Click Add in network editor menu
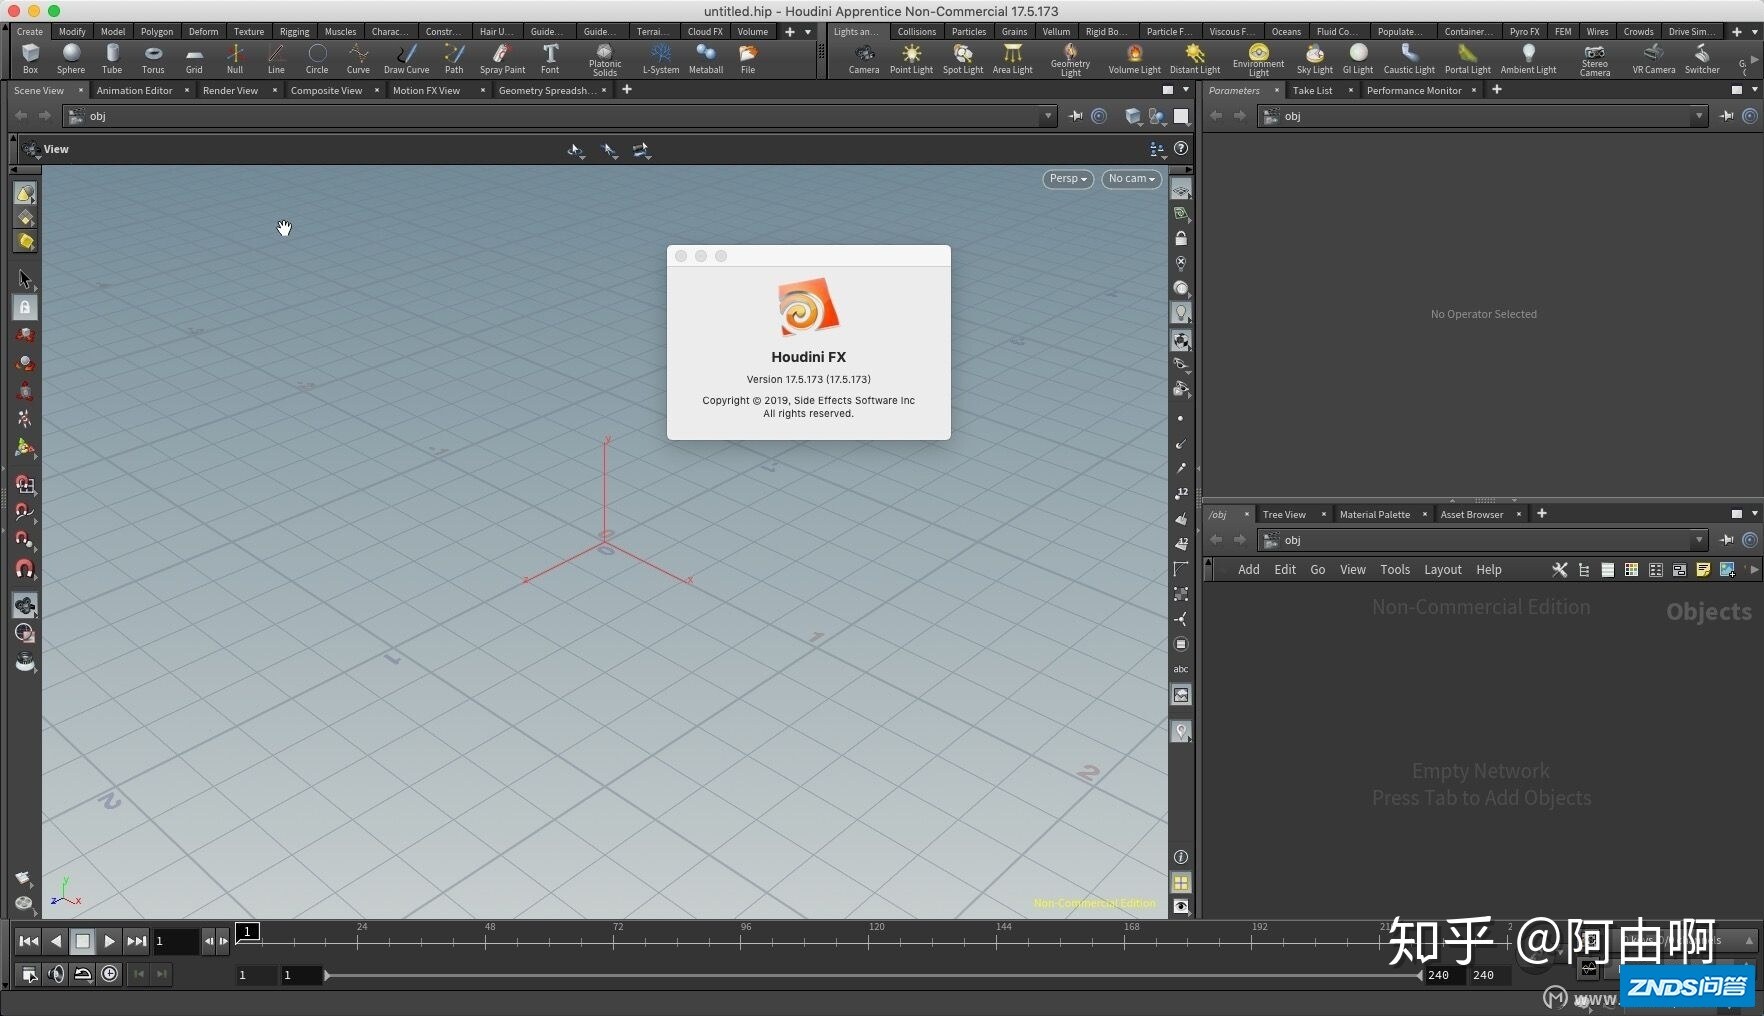Screen dimensions: 1764x1016 click(x=1249, y=570)
